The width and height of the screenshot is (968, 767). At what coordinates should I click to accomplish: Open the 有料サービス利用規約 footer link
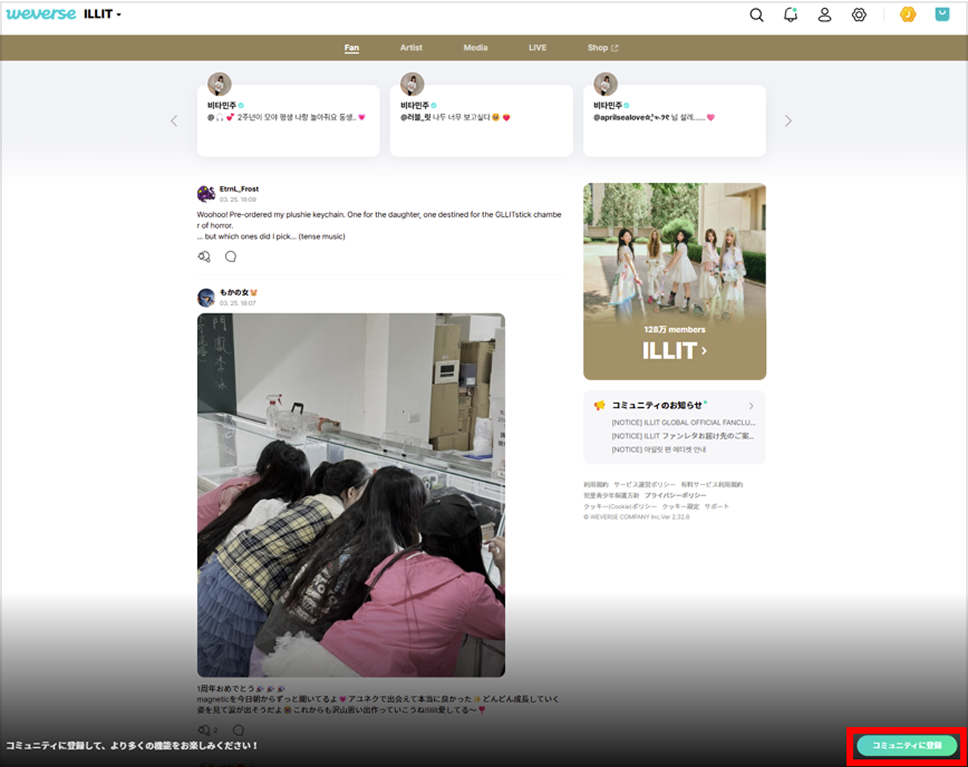click(712, 485)
